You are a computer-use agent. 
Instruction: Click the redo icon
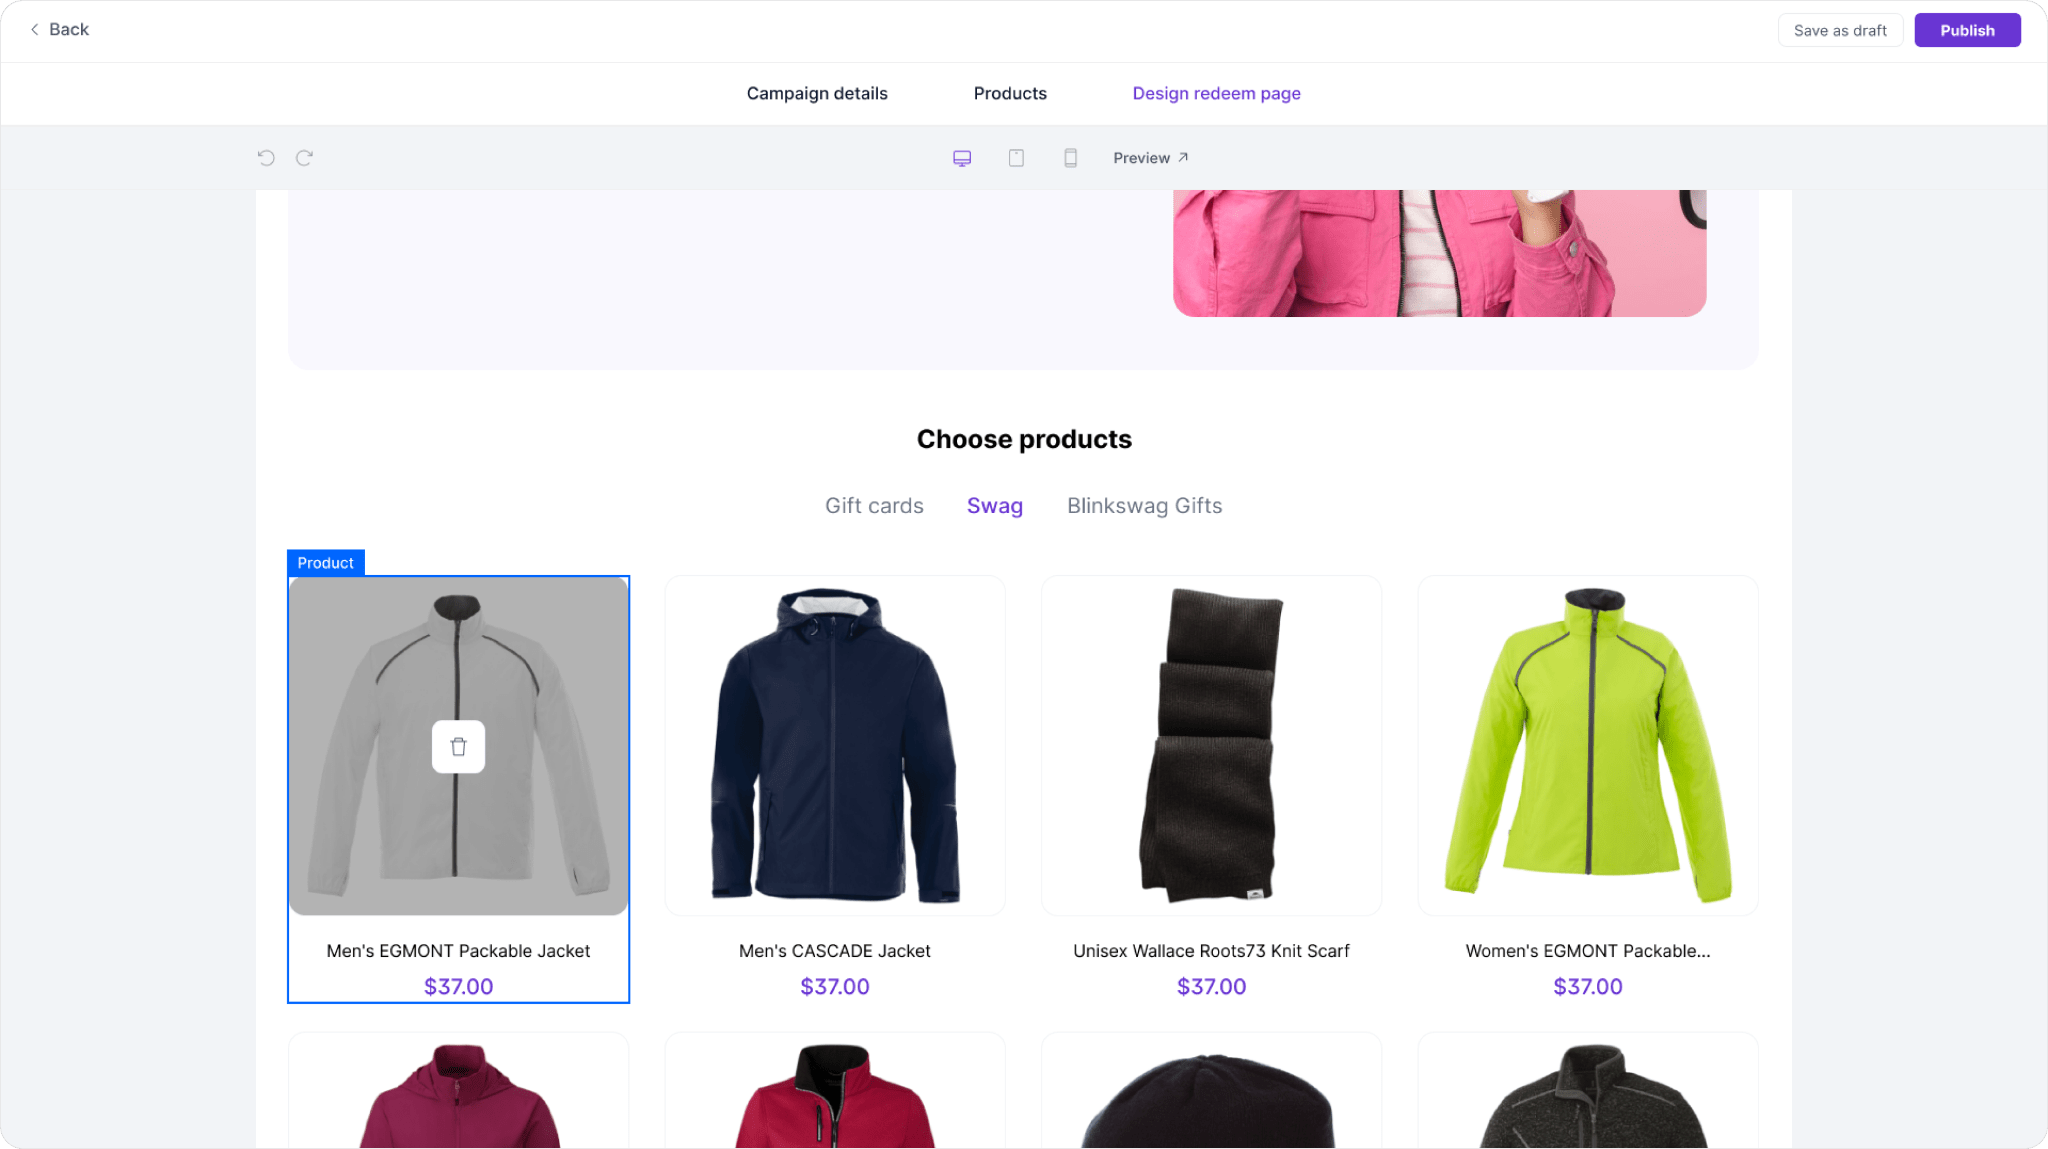(304, 158)
